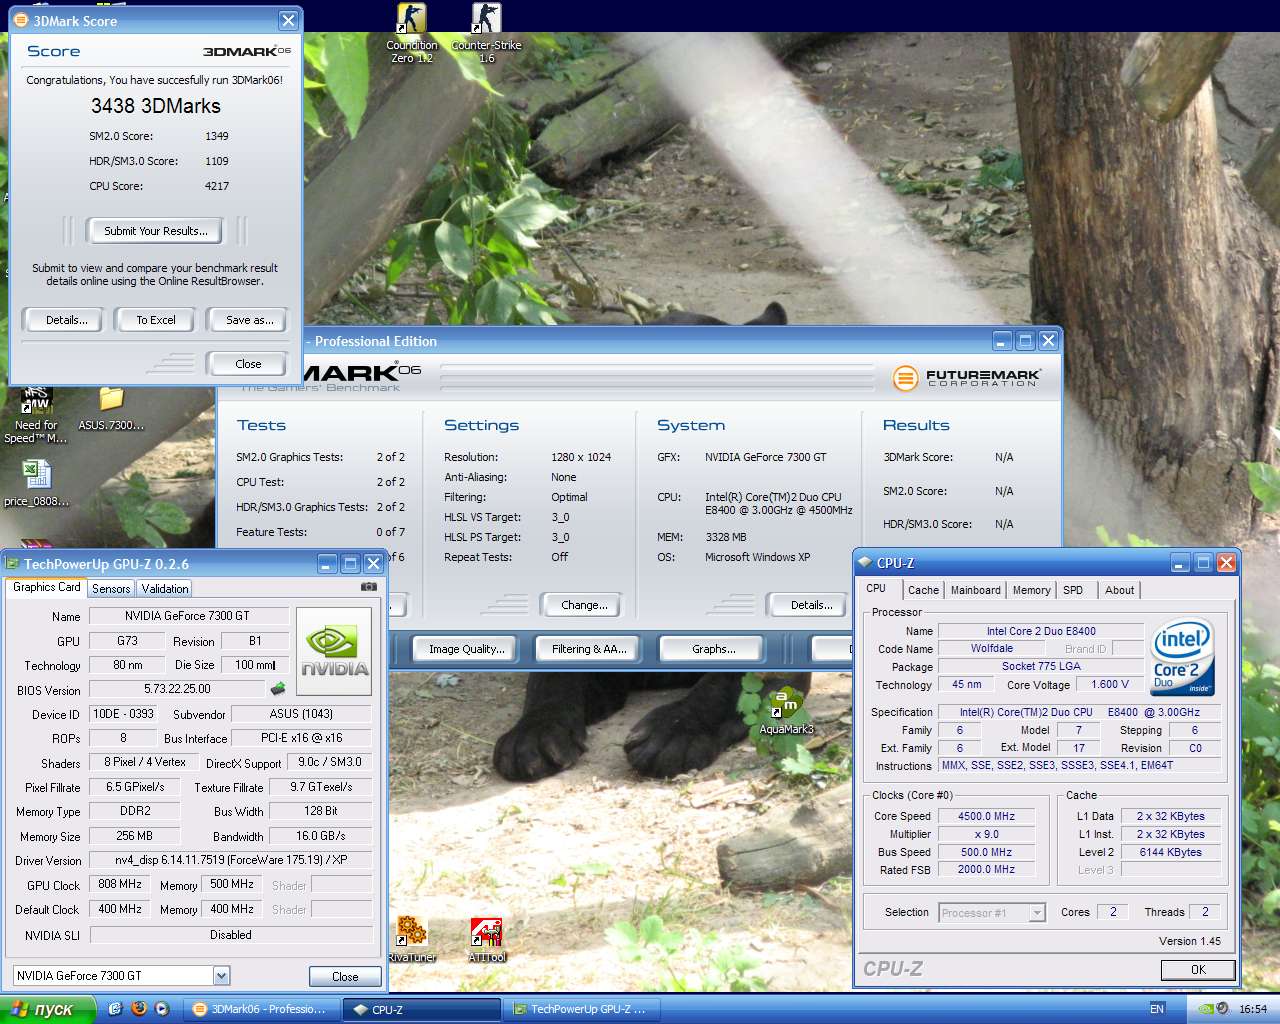Click NVIDIA logo in GPU-Z
The height and width of the screenshot is (1024, 1280).
334,651
